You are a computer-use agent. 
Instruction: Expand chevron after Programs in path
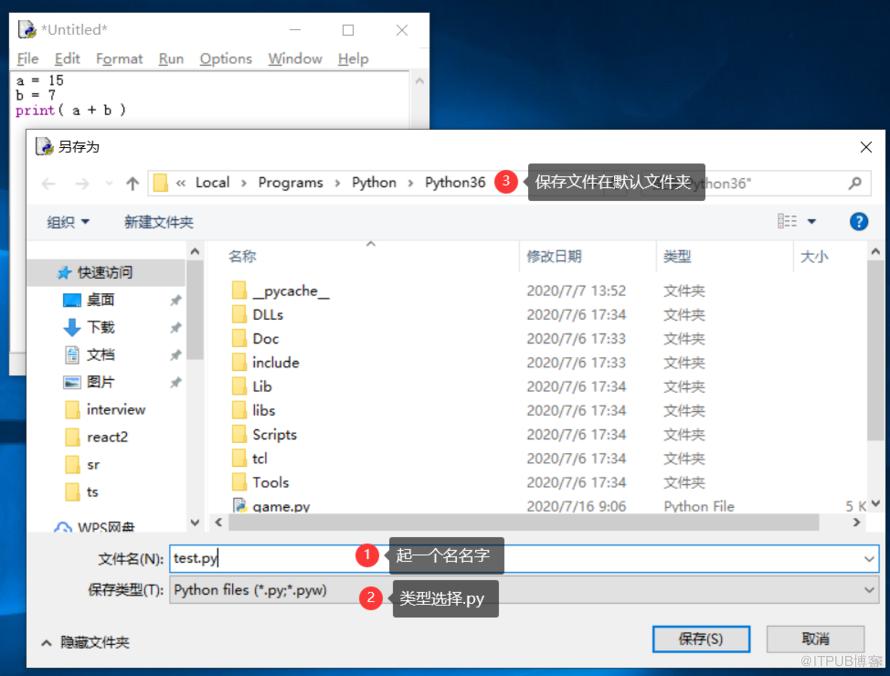pos(337,183)
